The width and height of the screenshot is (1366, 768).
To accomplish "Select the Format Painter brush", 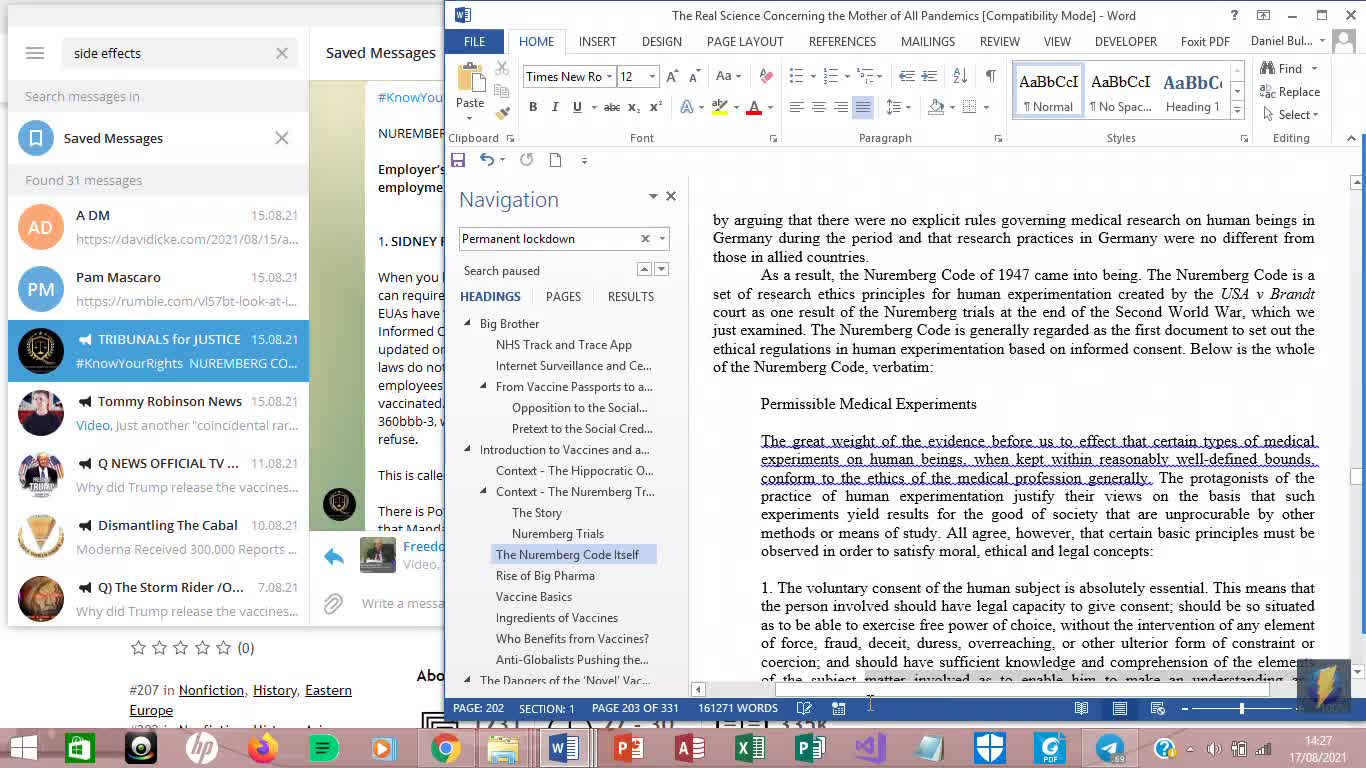I will [502, 113].
